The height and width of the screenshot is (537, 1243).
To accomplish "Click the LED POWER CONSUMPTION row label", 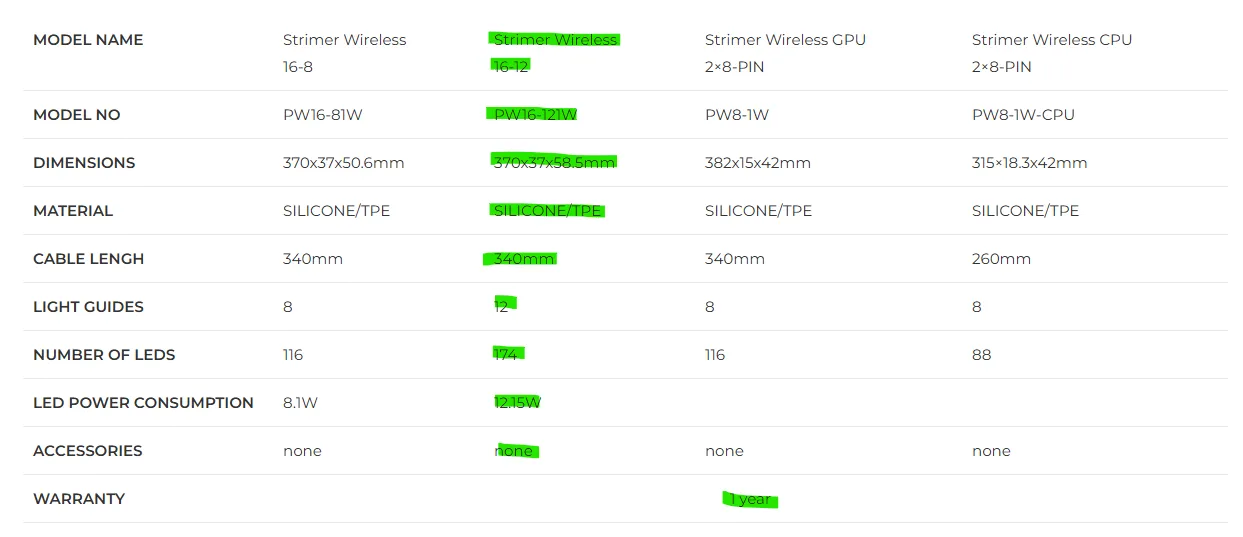I will click(143, 403).
